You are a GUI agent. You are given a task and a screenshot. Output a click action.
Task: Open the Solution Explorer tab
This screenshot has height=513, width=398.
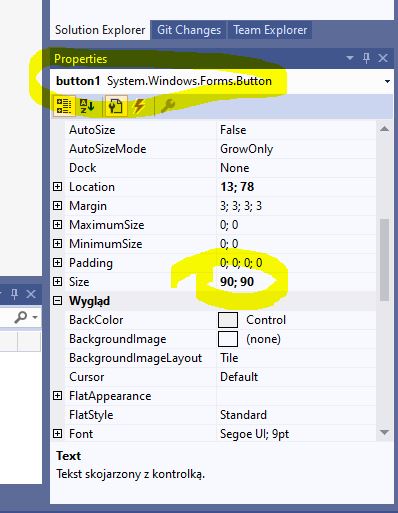pos(100,30)
